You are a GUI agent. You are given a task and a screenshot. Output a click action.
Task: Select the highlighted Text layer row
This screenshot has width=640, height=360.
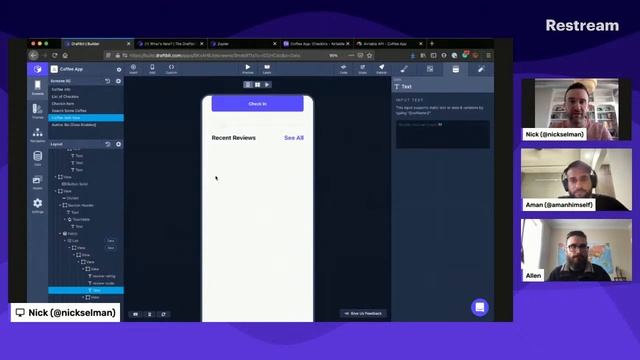click(86, 290)
